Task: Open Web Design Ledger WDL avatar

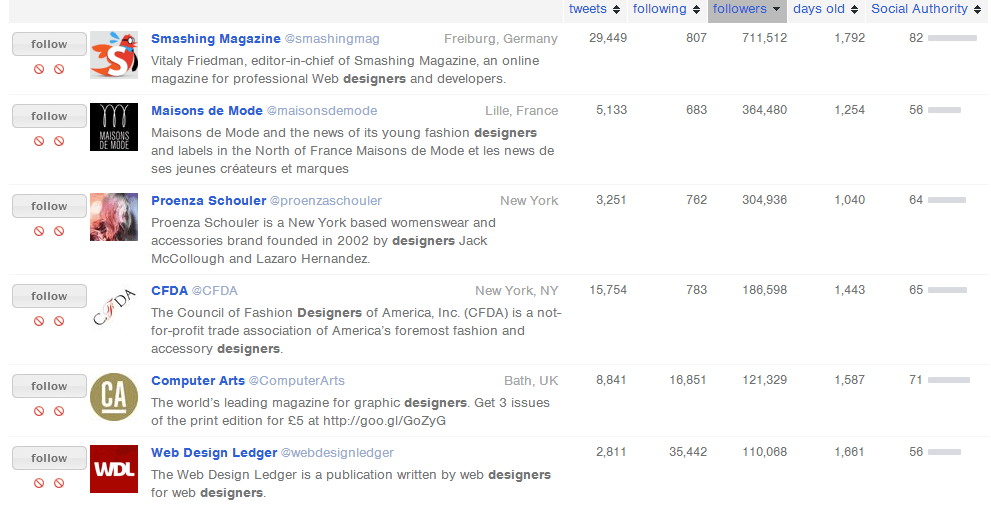Action: (x=114, y=469)
